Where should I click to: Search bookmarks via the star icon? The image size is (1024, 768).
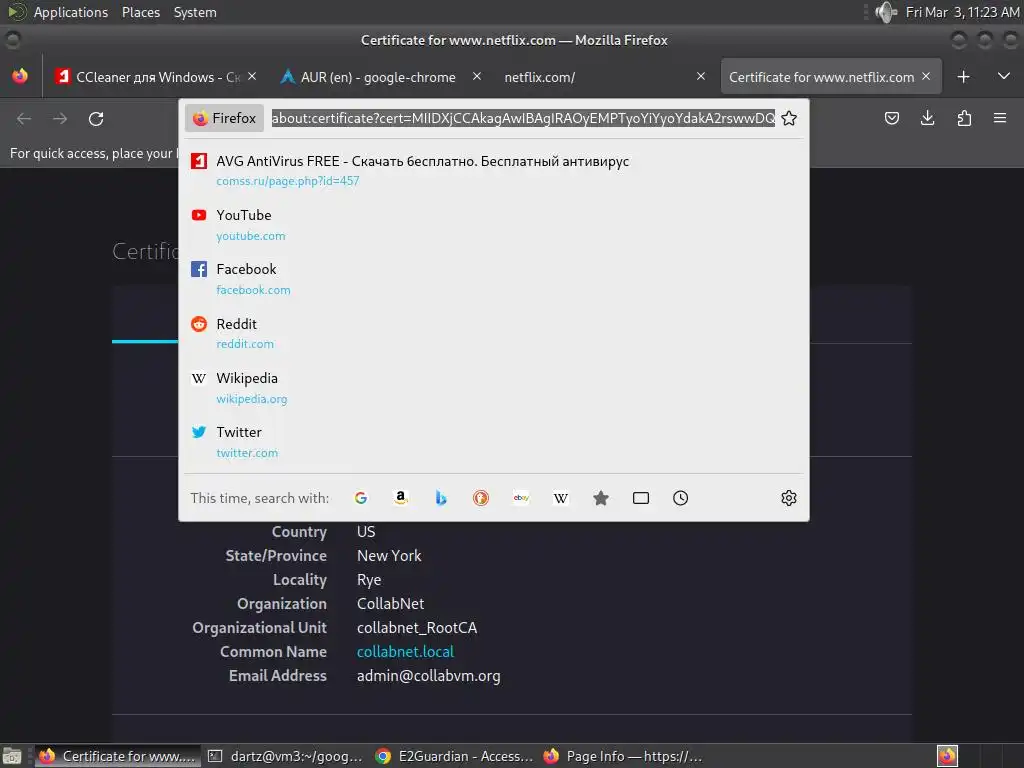click(x=601, y=498)
